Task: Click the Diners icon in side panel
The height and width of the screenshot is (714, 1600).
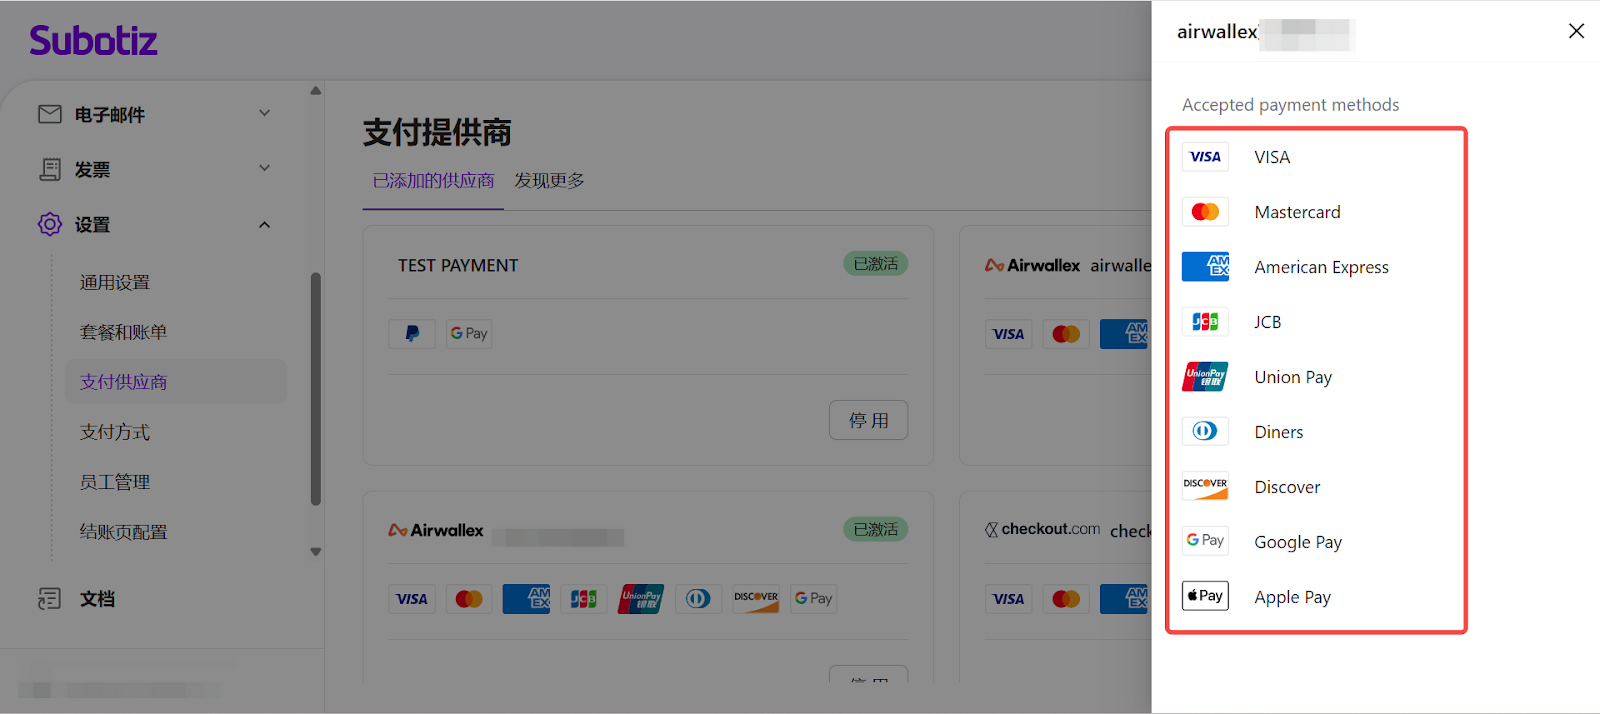Action: pyautogui.click(x=1205, y=432)
